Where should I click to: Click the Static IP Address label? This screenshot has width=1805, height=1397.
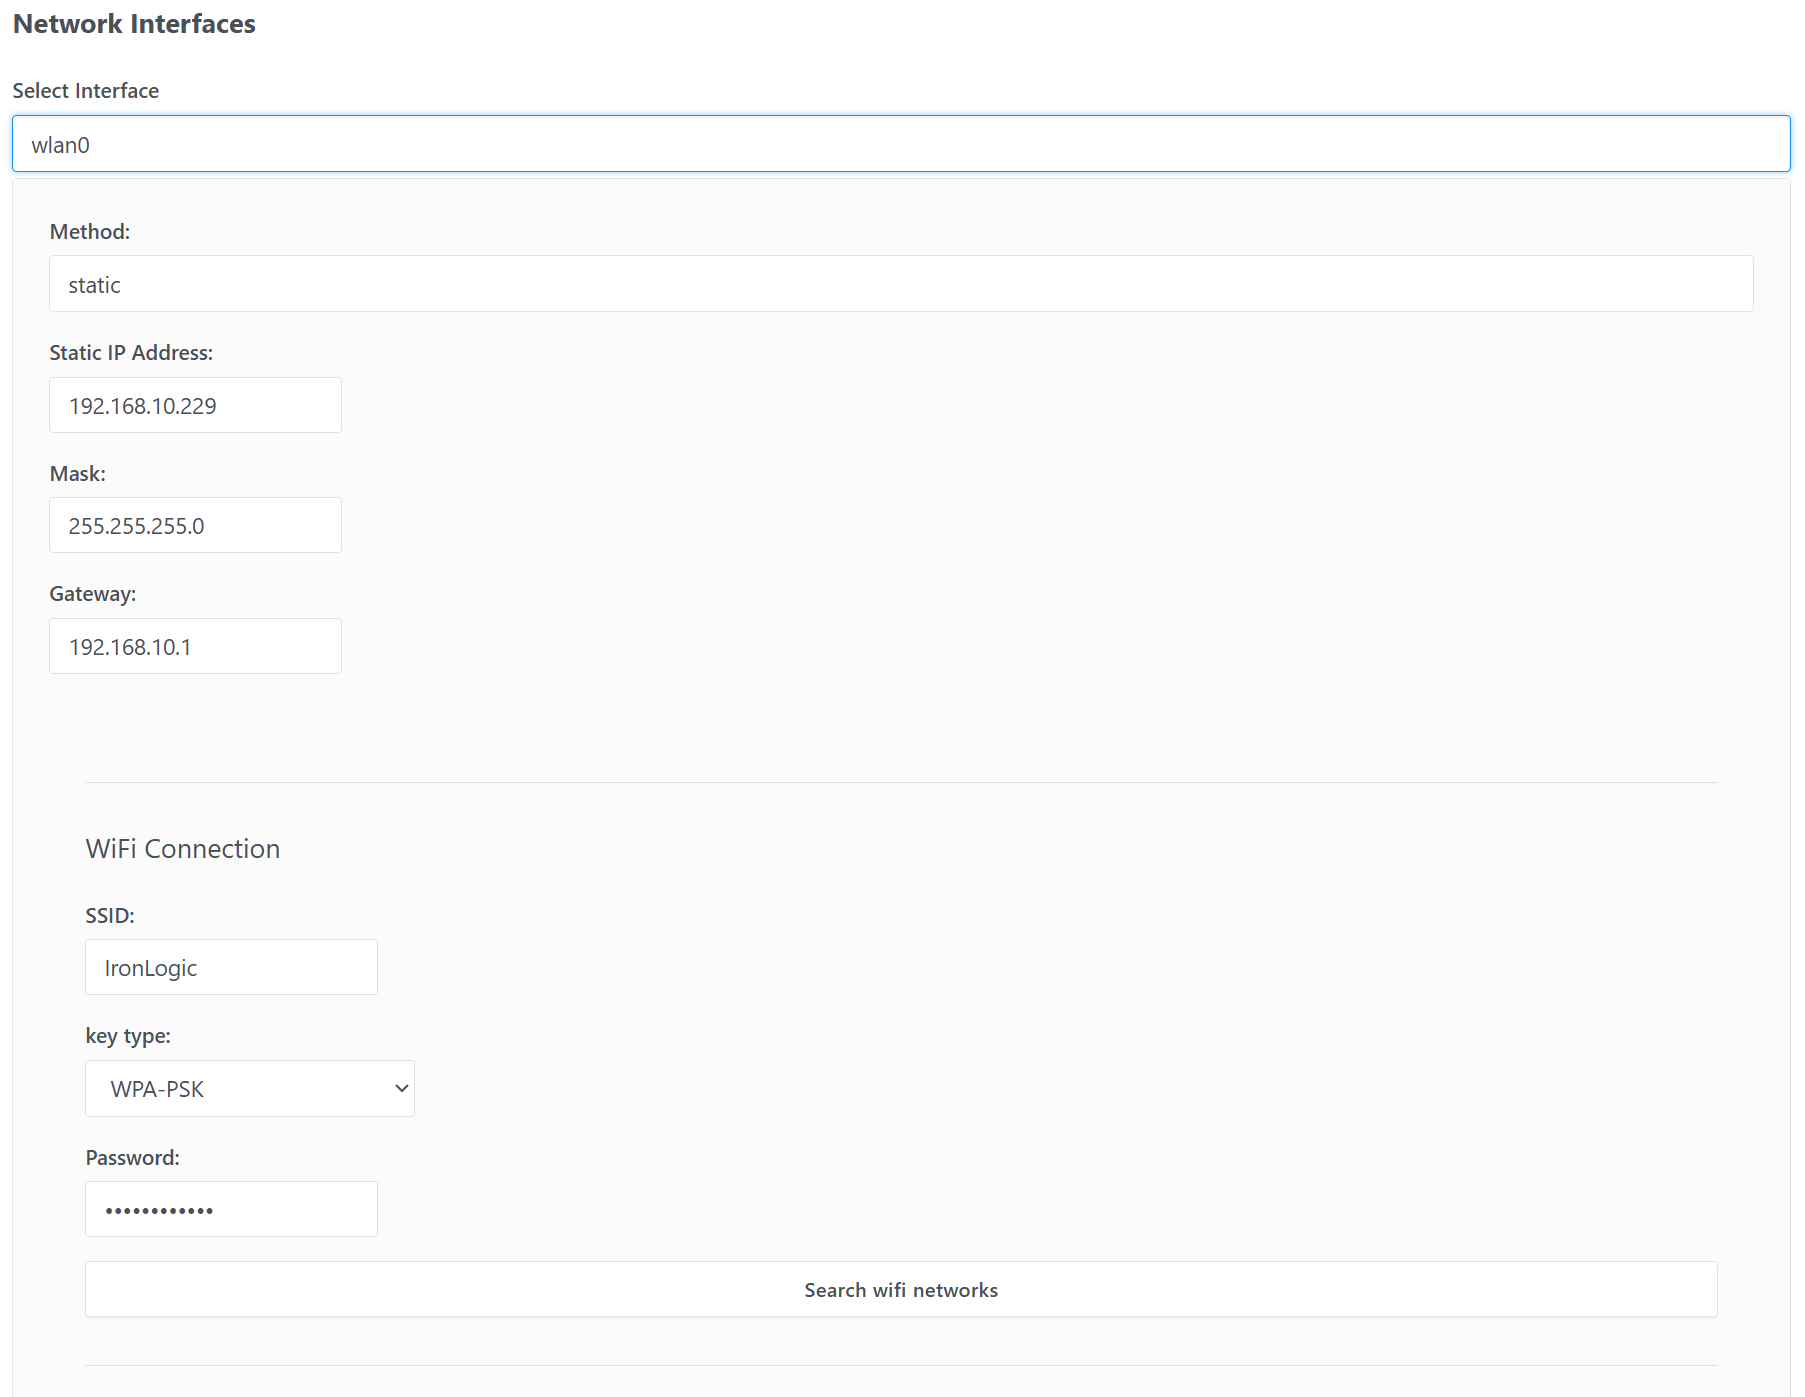(131, 353)
